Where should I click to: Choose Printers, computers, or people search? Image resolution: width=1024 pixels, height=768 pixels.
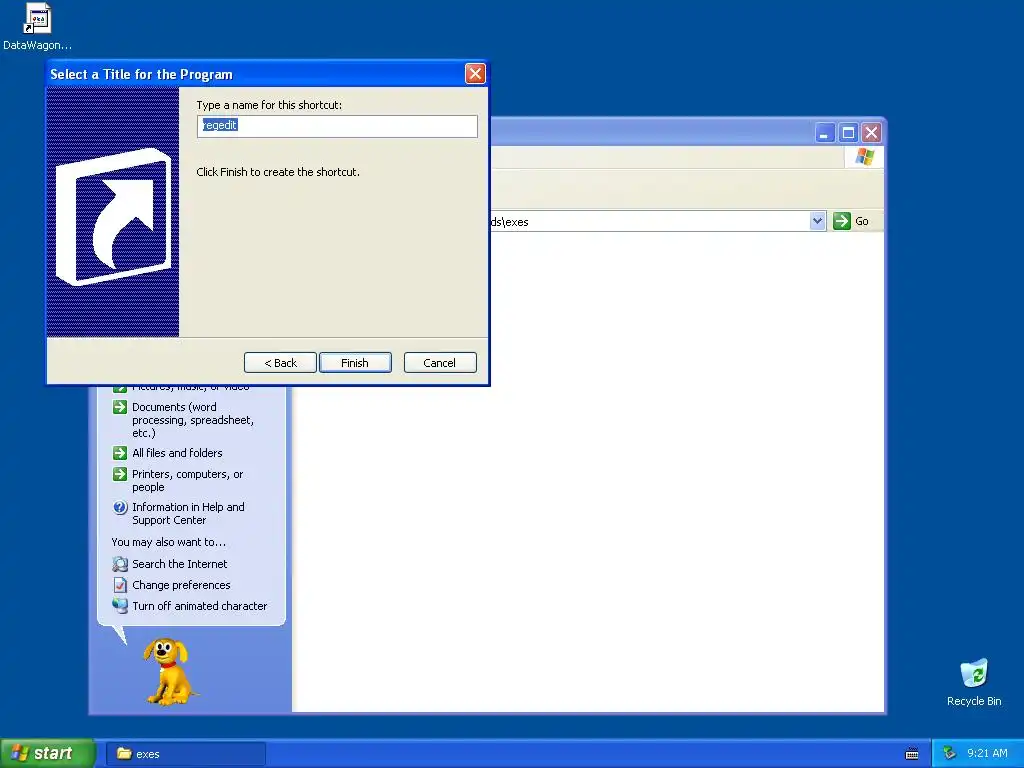pyautogui.click(x=187, y=481)
